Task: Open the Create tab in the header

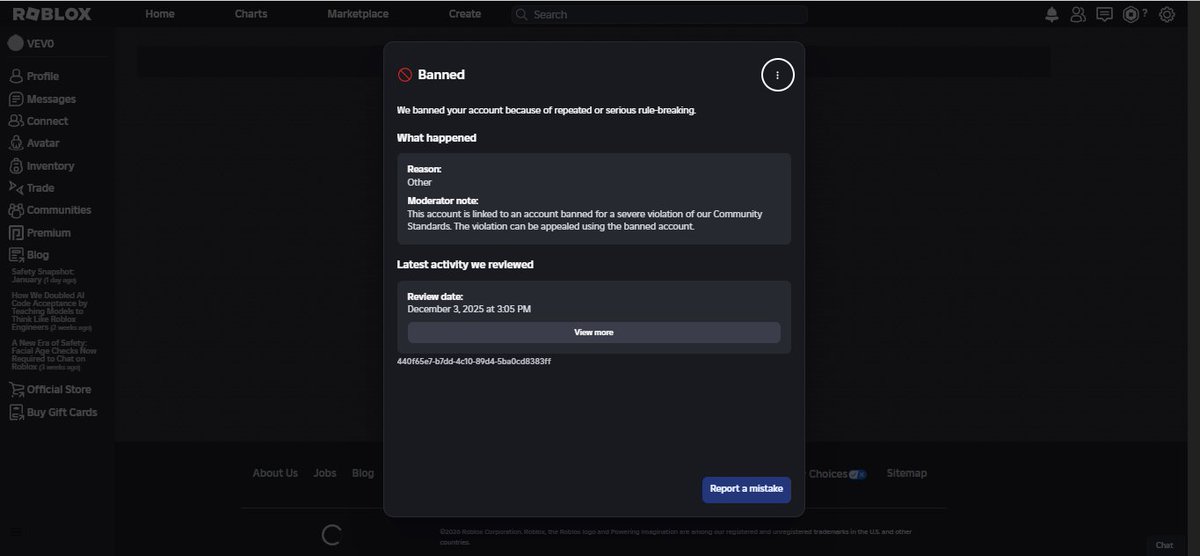Action: click(x=465, y=14)
